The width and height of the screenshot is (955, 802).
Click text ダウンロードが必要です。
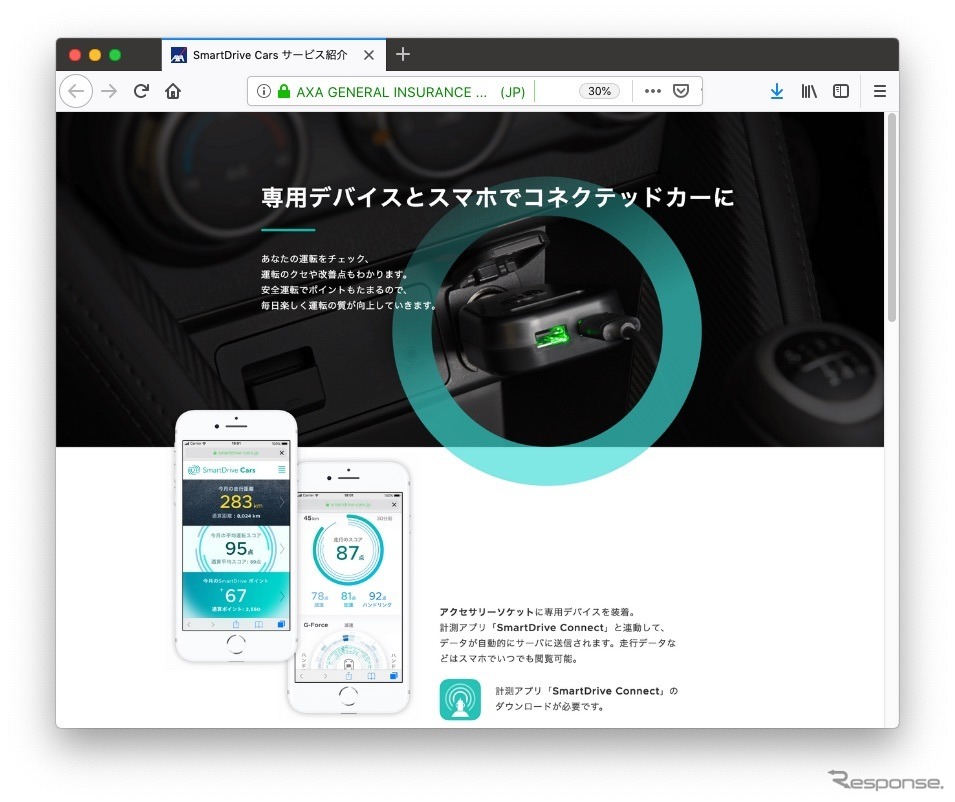coord(549,706)
